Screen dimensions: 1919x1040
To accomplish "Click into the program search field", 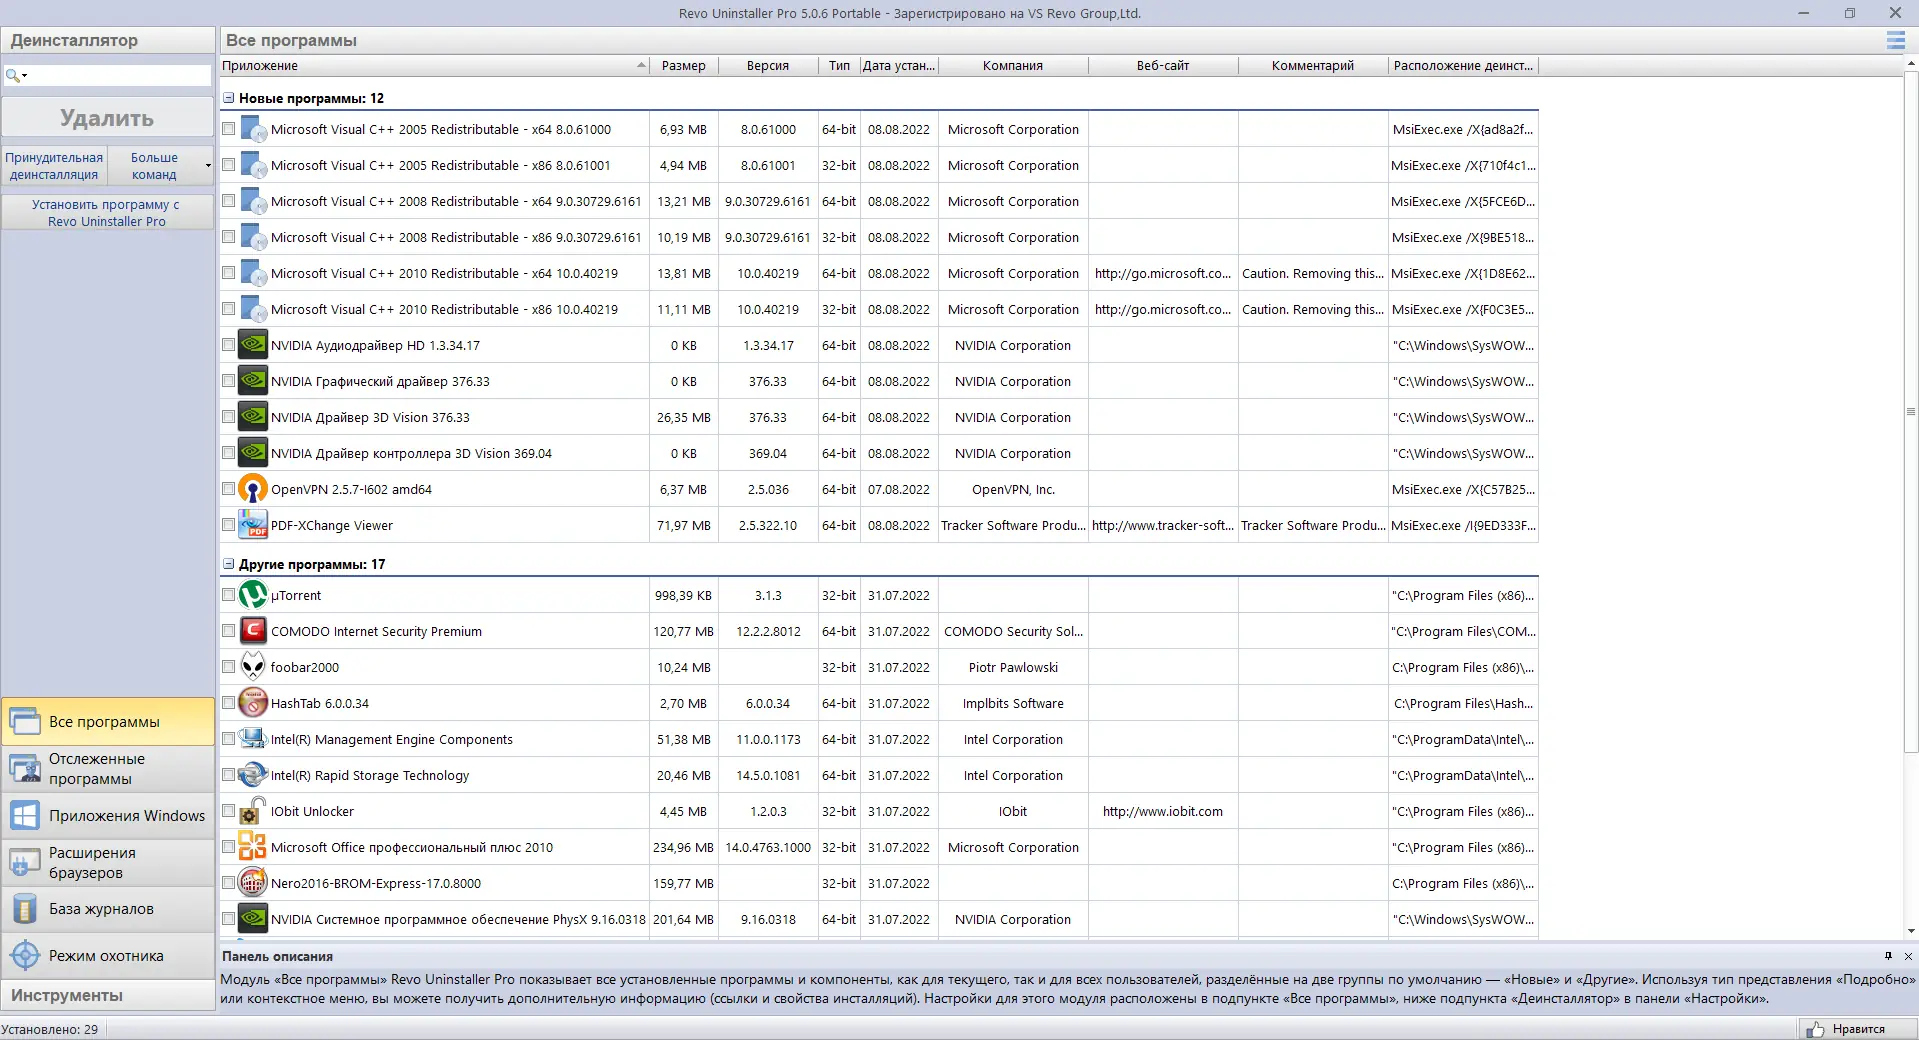I will click(x=118, y=75).
